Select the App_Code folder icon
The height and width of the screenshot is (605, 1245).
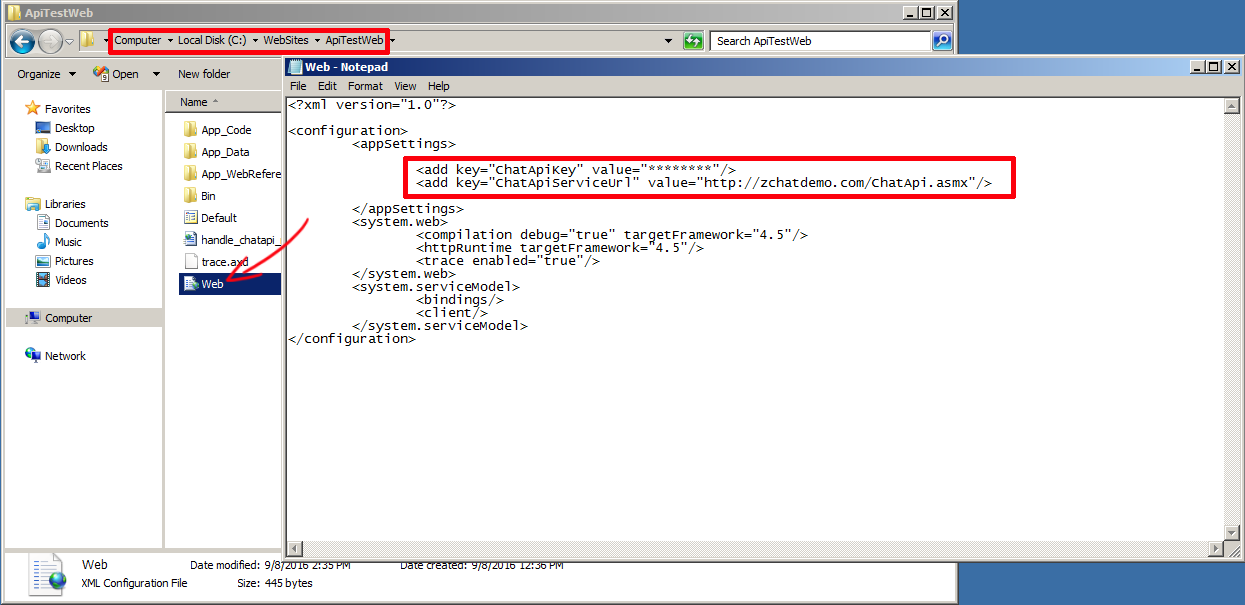pos(191,130)
